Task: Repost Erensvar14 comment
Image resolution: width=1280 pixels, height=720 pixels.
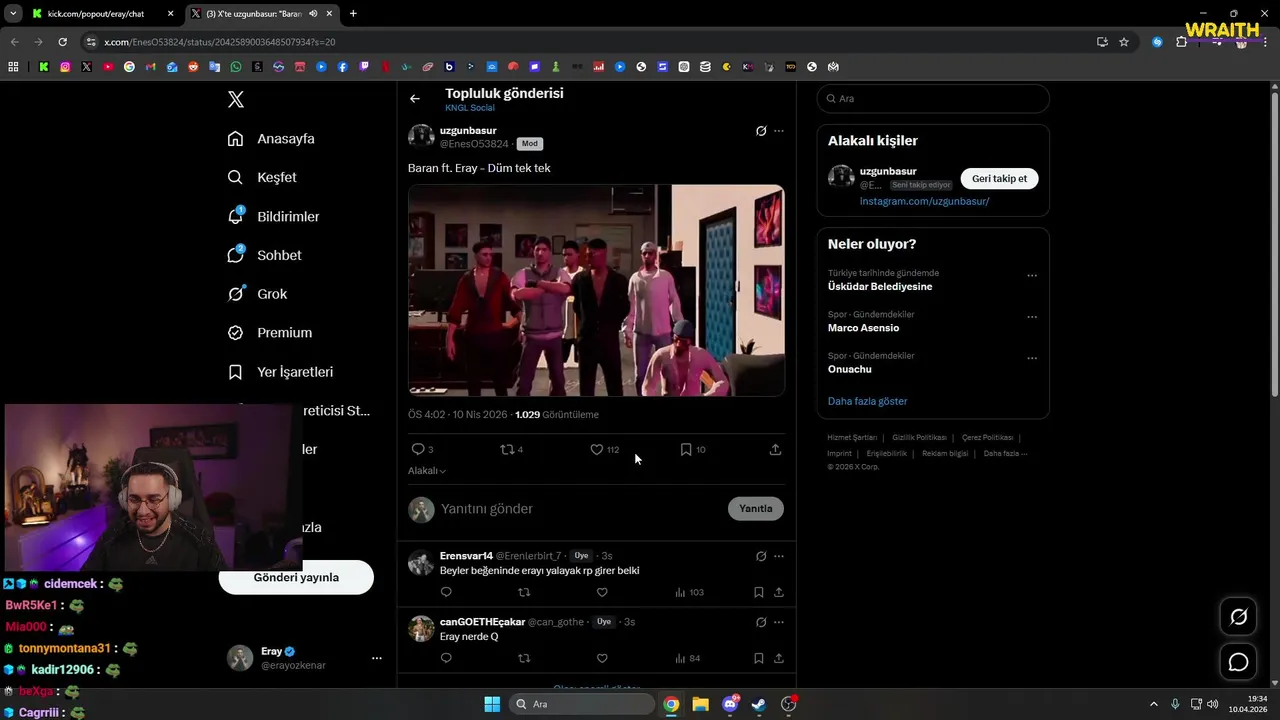Action: [524, 592]
